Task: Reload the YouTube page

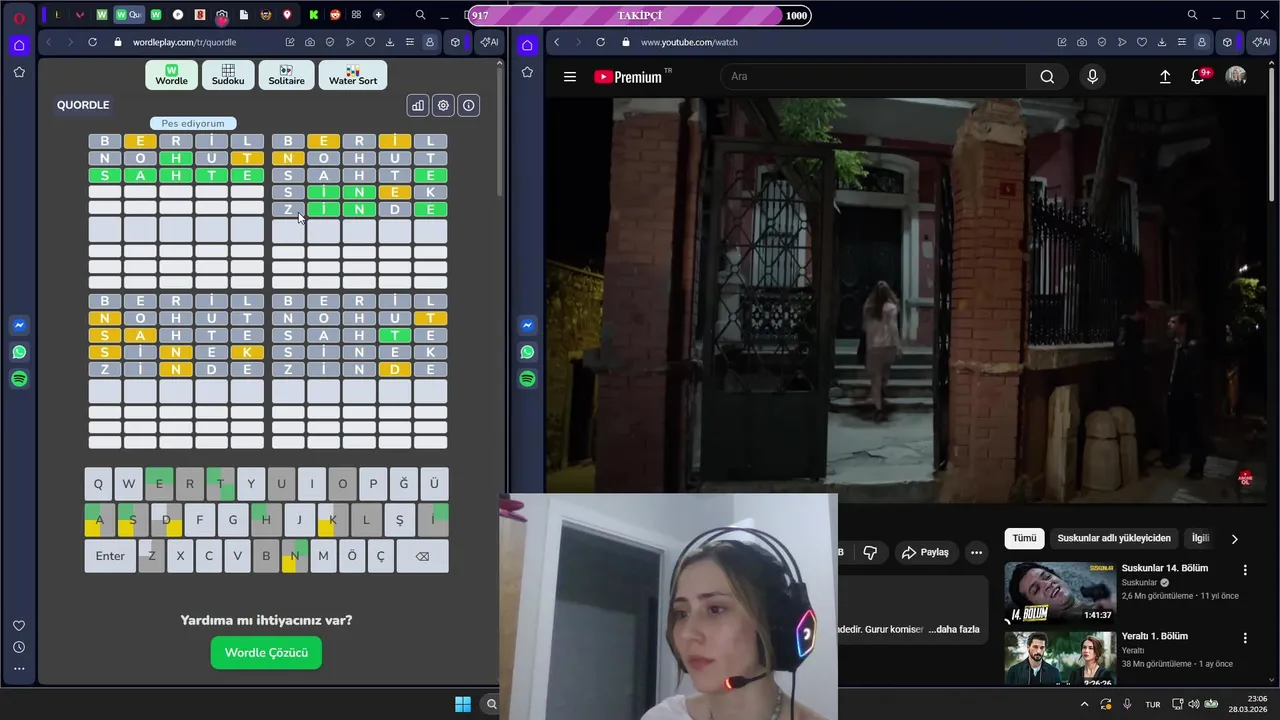Action: click(600, 42)
